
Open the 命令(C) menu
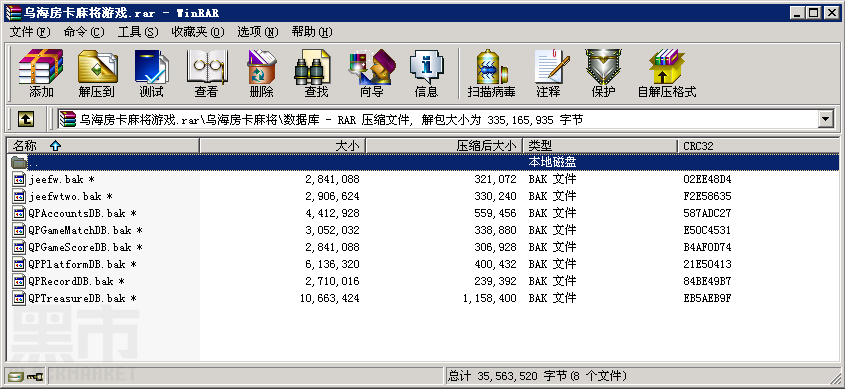click(84, 32)
